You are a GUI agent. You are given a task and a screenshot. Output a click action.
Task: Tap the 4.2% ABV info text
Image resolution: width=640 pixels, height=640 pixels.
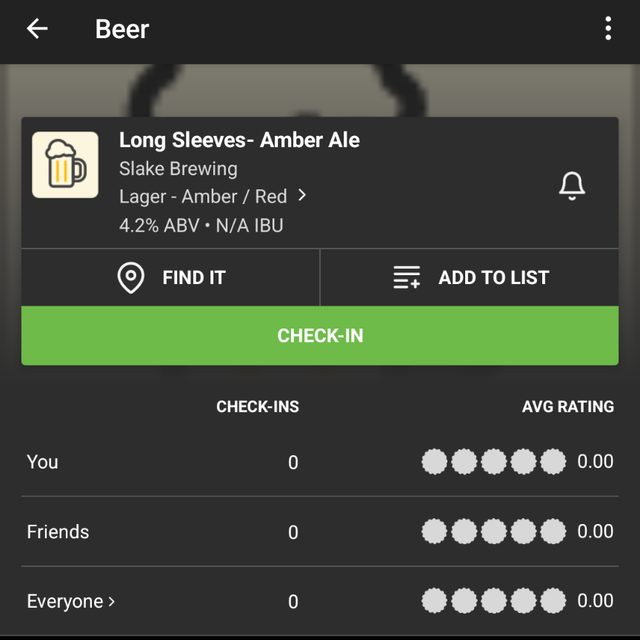click(x=159, y=225)
